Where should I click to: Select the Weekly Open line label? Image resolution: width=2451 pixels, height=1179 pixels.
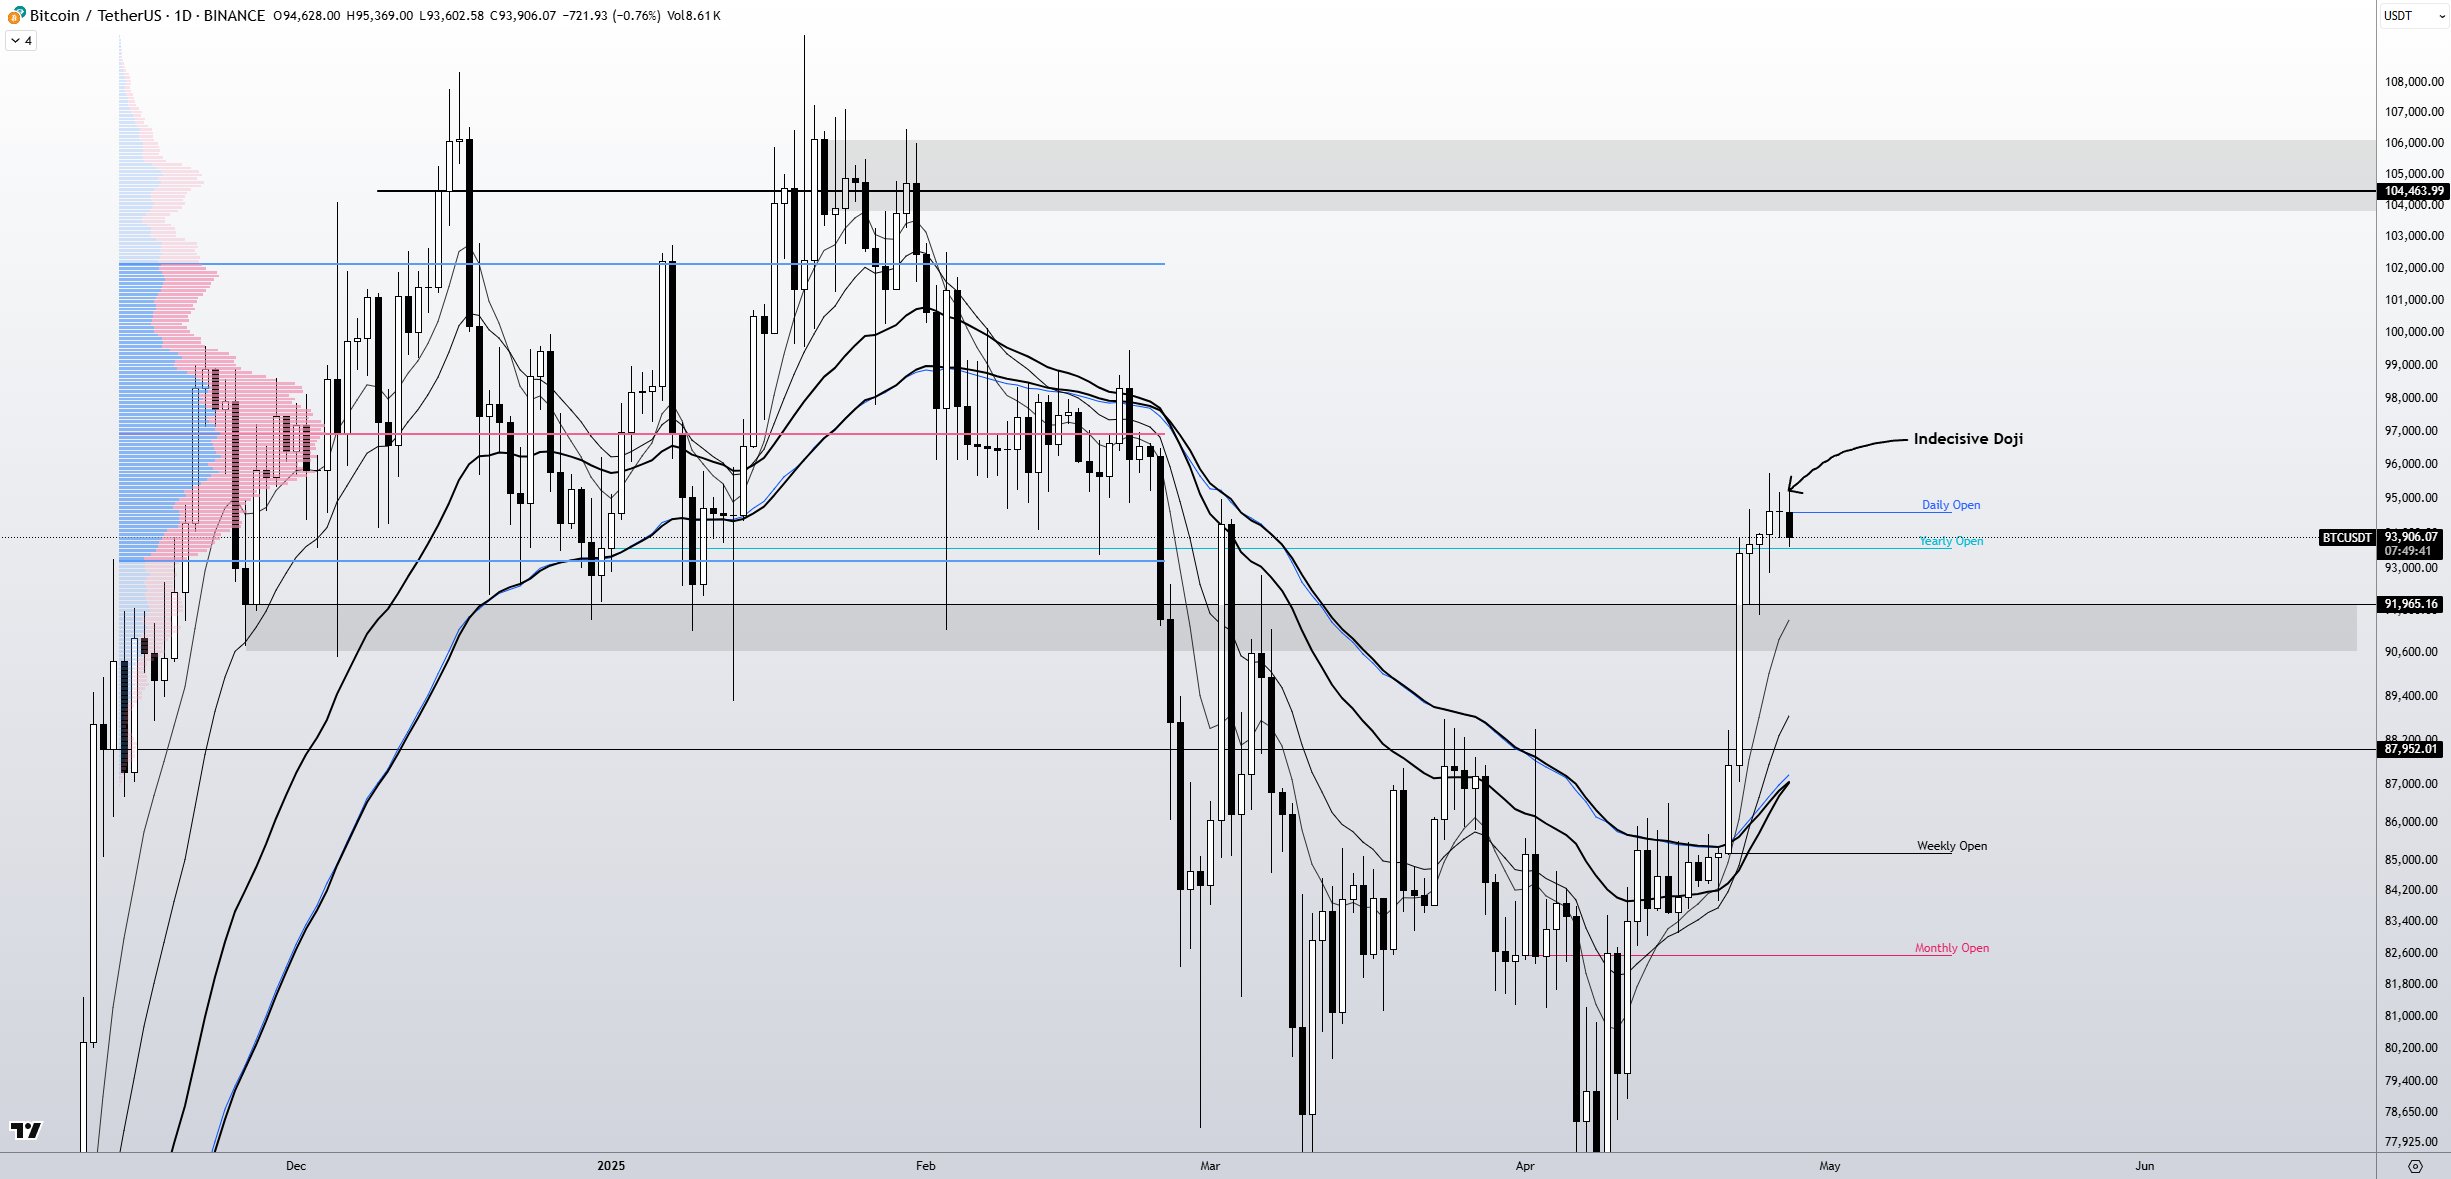tap(1951, 846)
